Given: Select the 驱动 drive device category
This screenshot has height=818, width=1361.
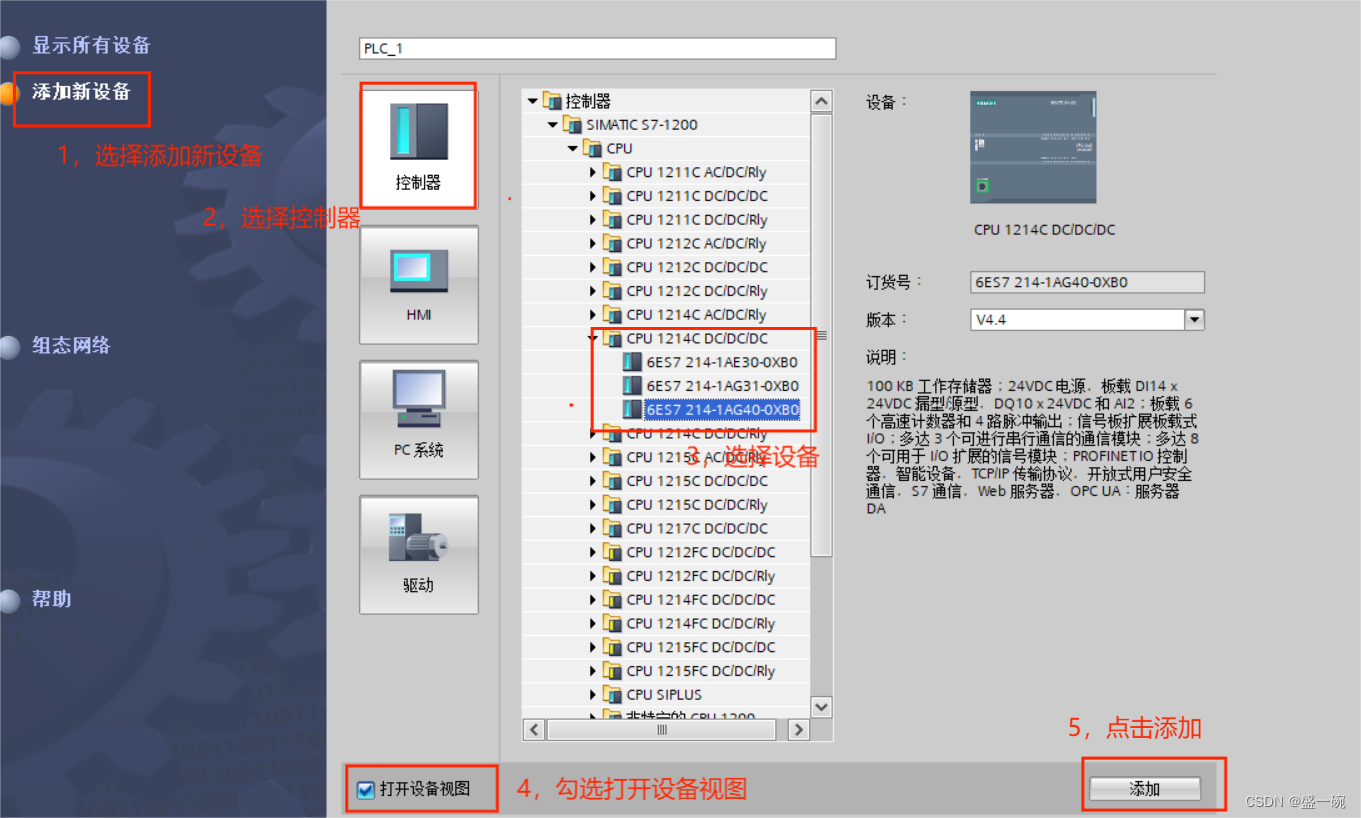Looking at the screenshot, I should tap(418, 555).
